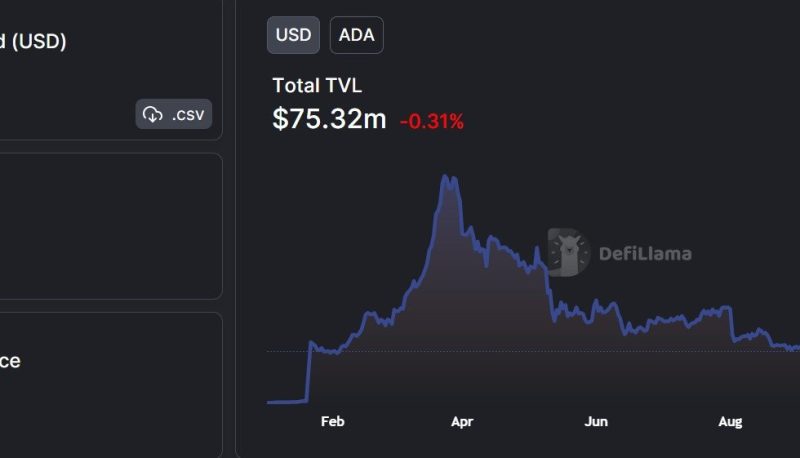Click the Apr label on the time axis

462,422
